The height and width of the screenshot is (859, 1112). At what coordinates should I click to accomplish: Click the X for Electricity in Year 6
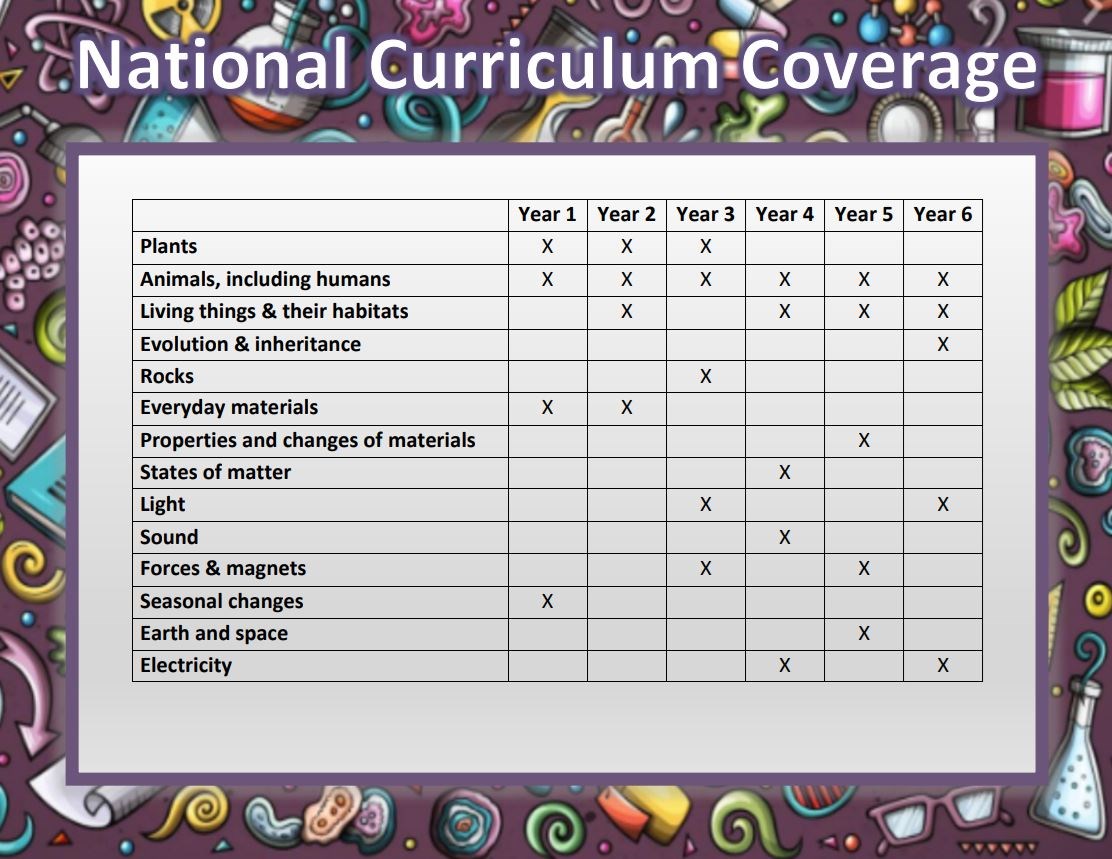943,665
